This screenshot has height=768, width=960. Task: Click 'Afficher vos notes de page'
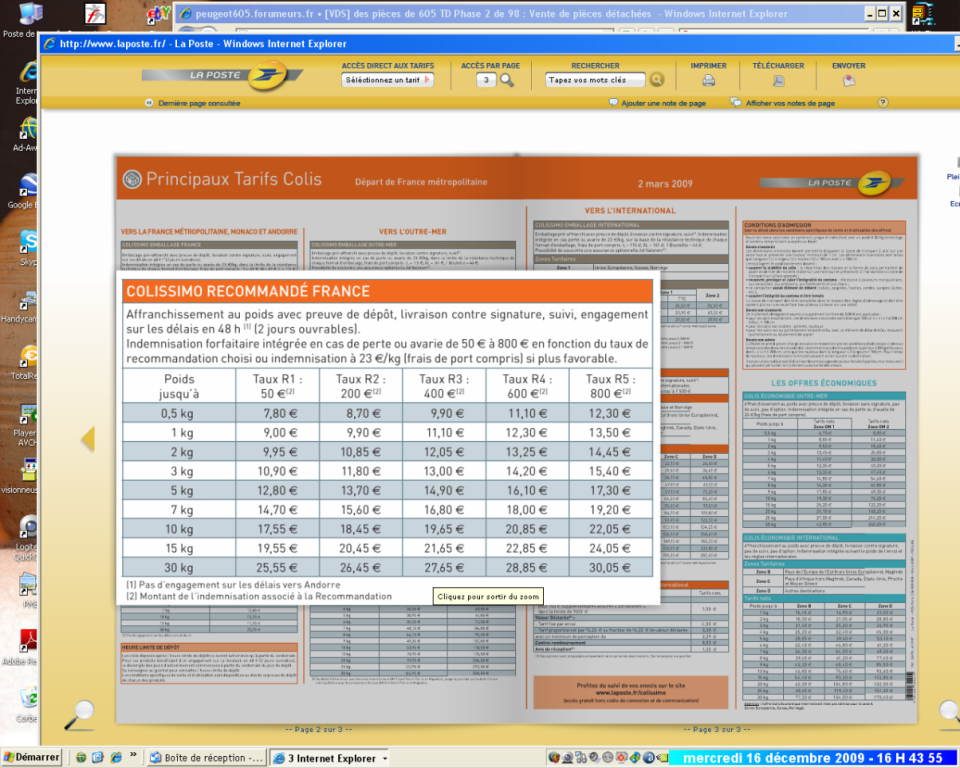(788, 103)
